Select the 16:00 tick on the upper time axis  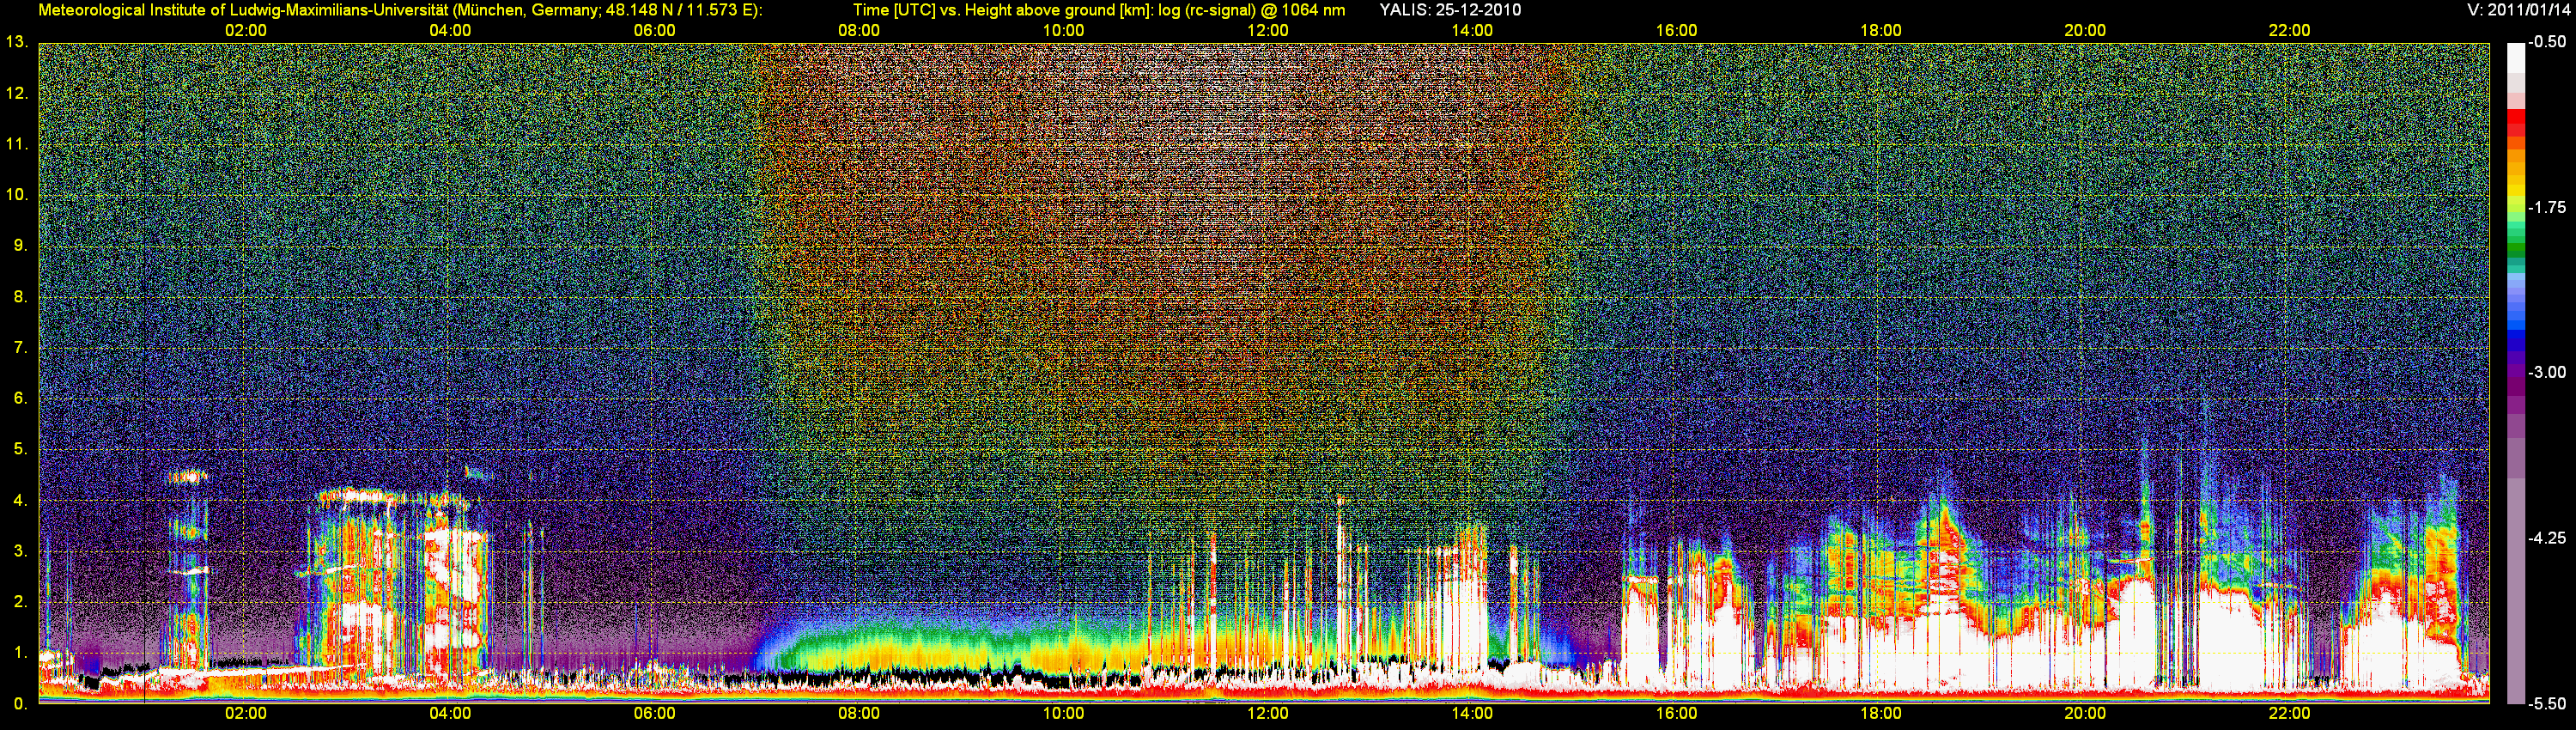pyautogui.click(x=1677, y=31)
